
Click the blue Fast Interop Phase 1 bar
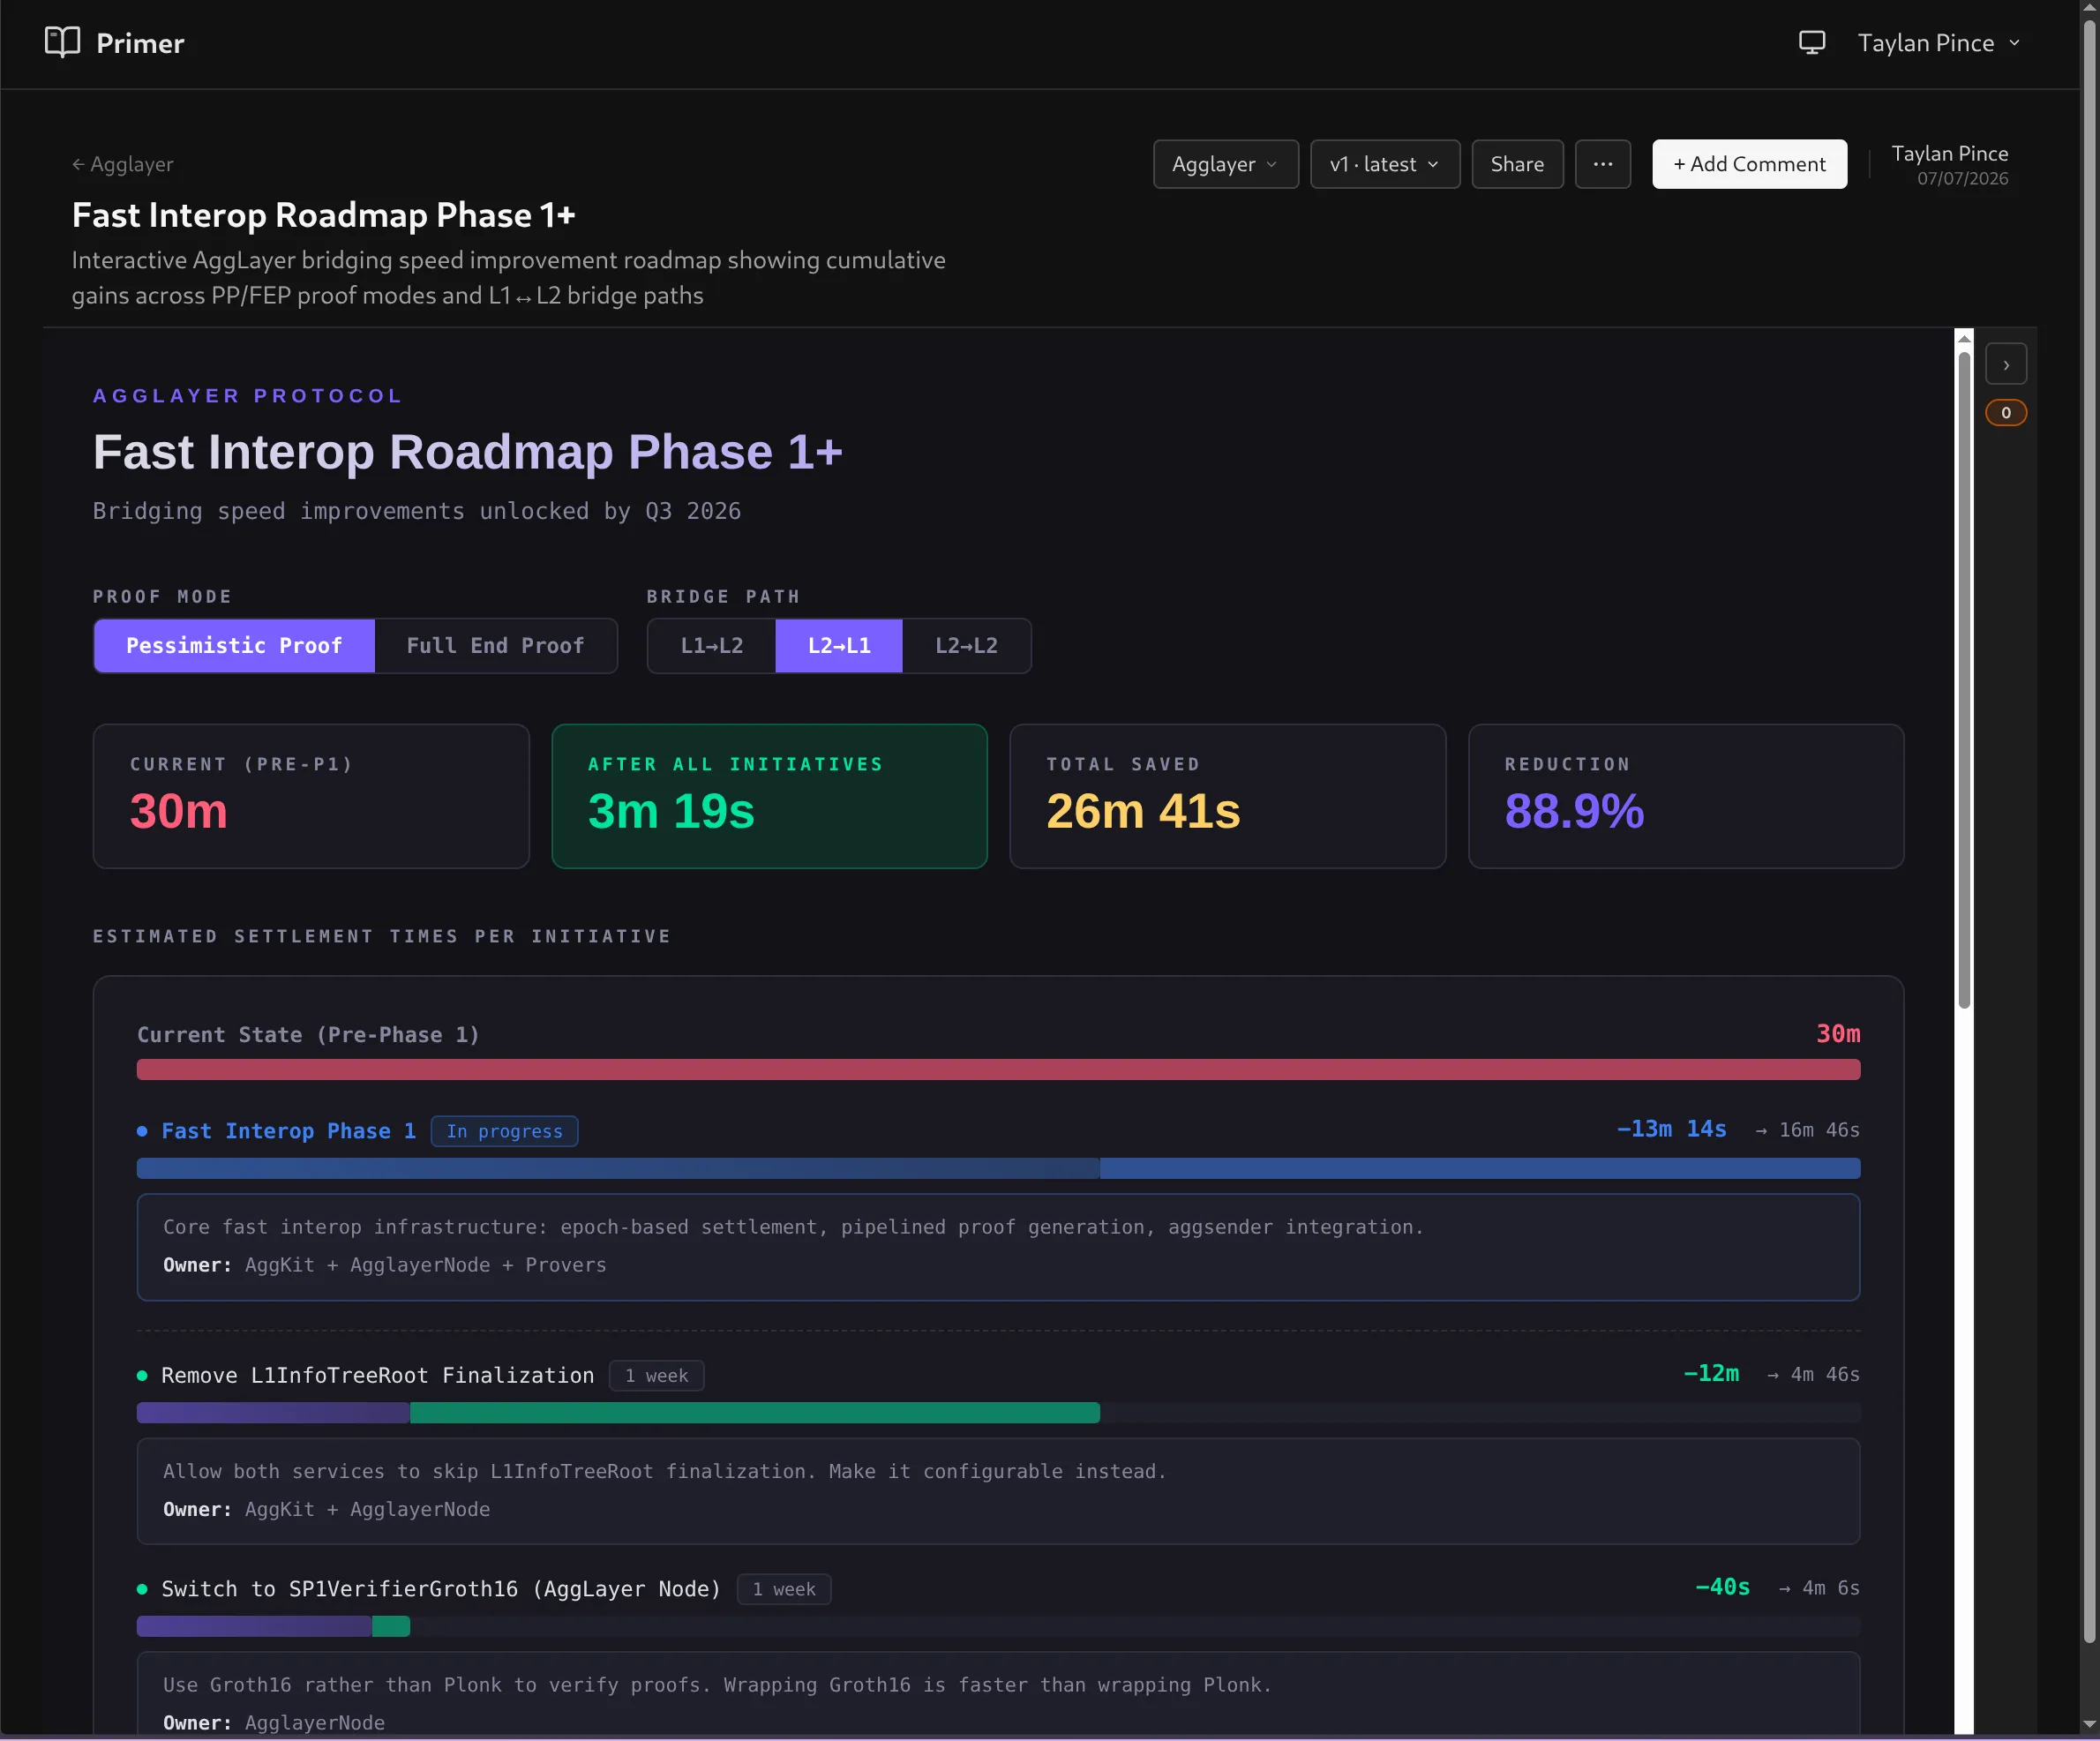pyautogui.click(x=998, y=1169)
